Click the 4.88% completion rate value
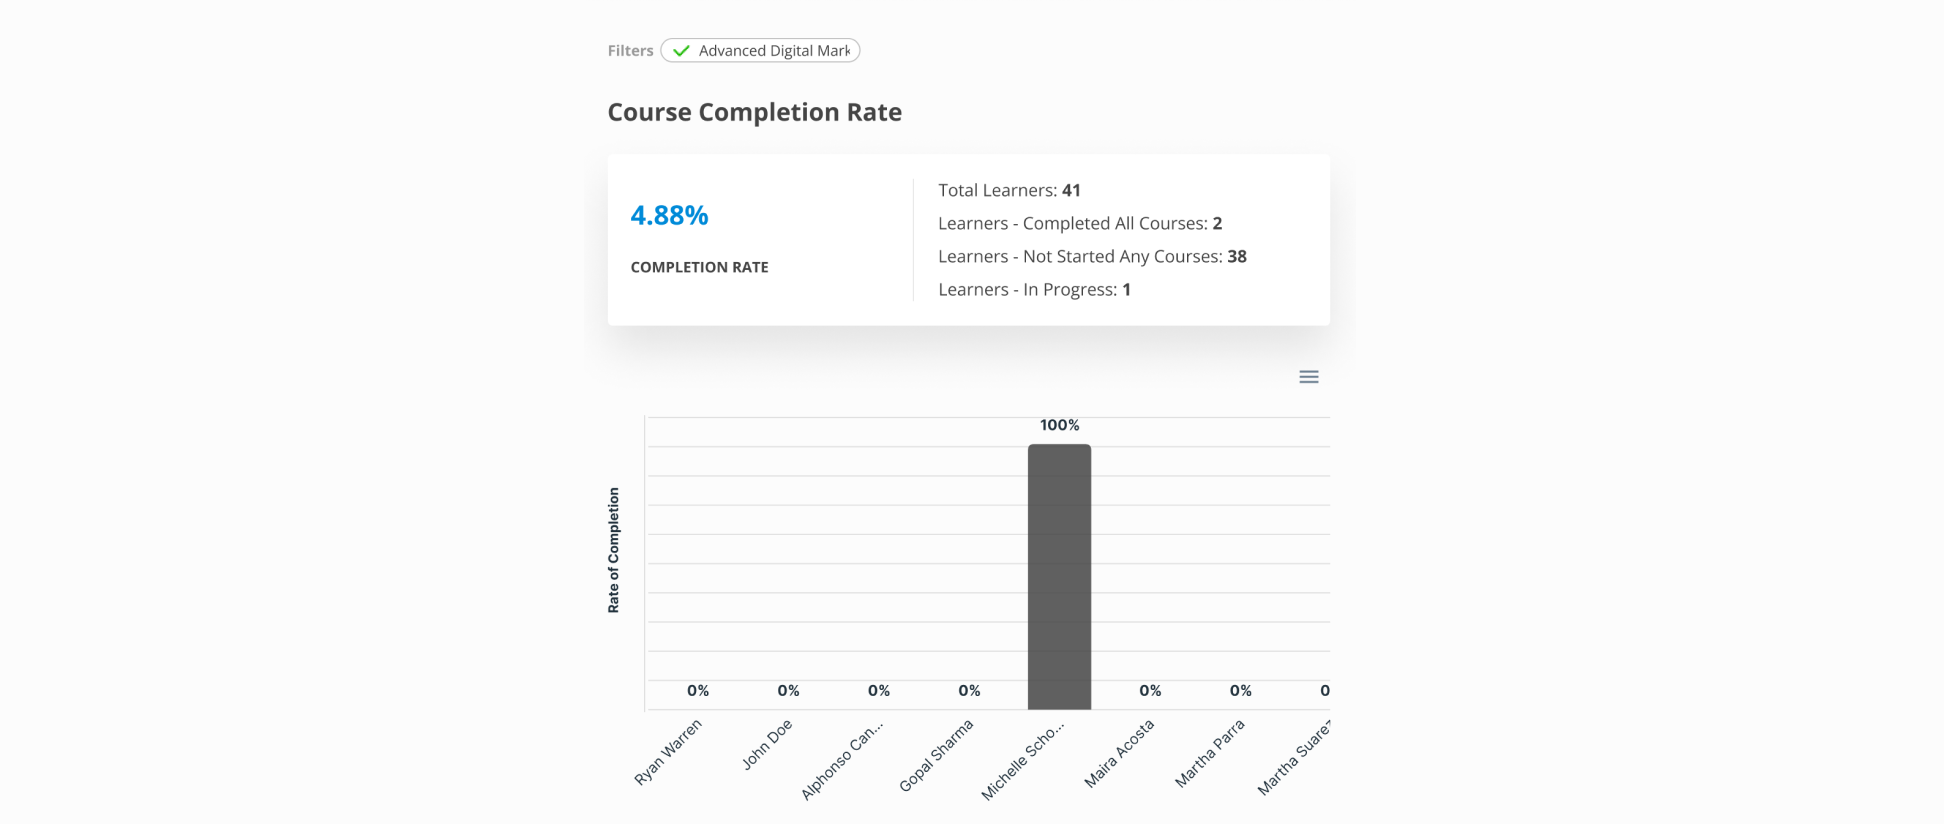The height and width of the screenshot is (824, 1944). 669,215
